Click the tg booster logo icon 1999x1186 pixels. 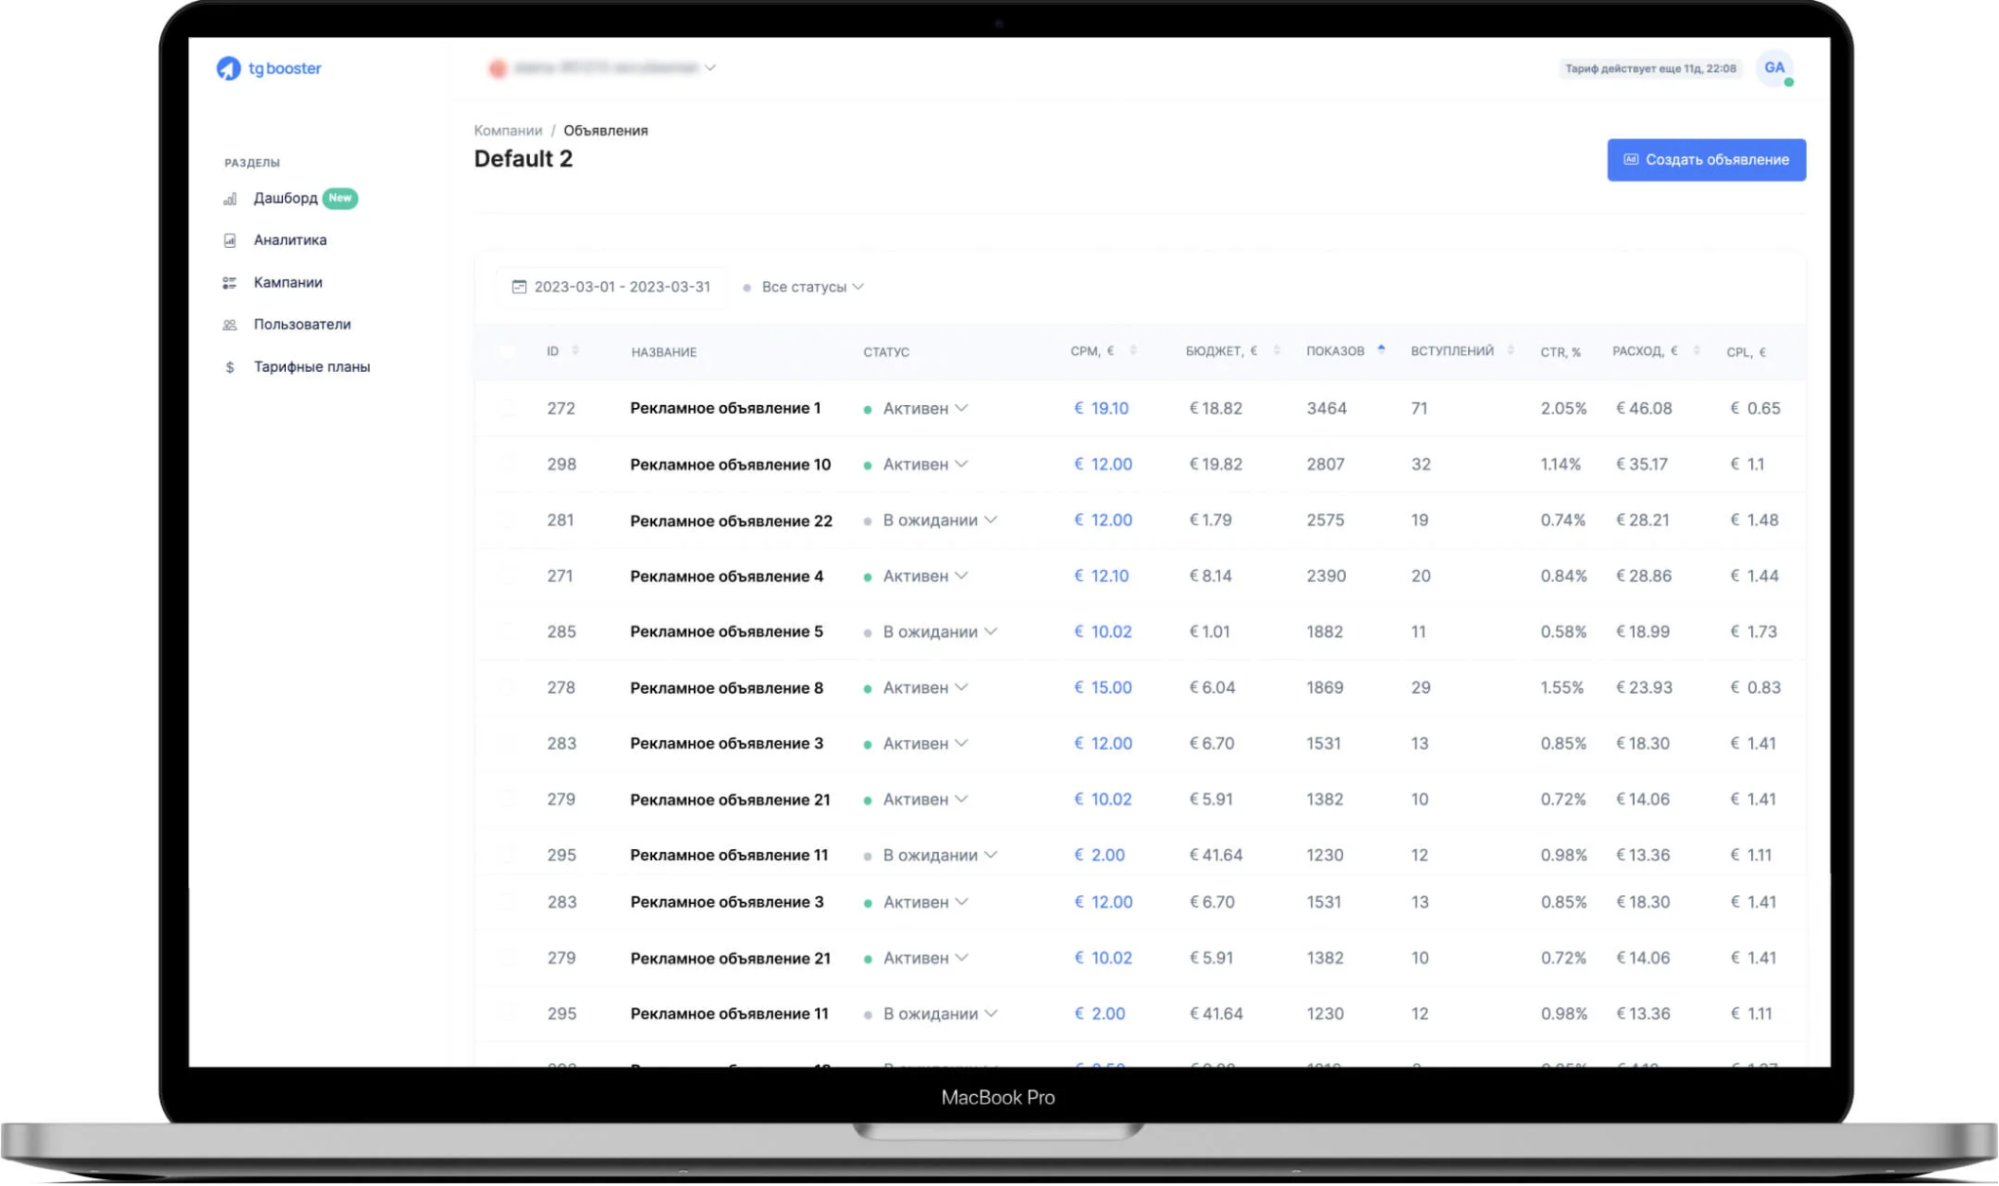point(228,68)
